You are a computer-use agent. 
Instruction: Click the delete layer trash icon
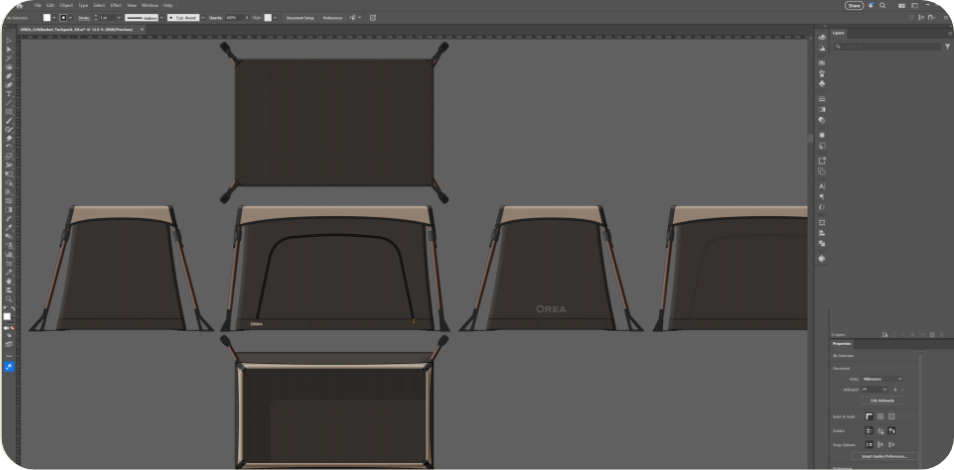click(x=942, y=334)
